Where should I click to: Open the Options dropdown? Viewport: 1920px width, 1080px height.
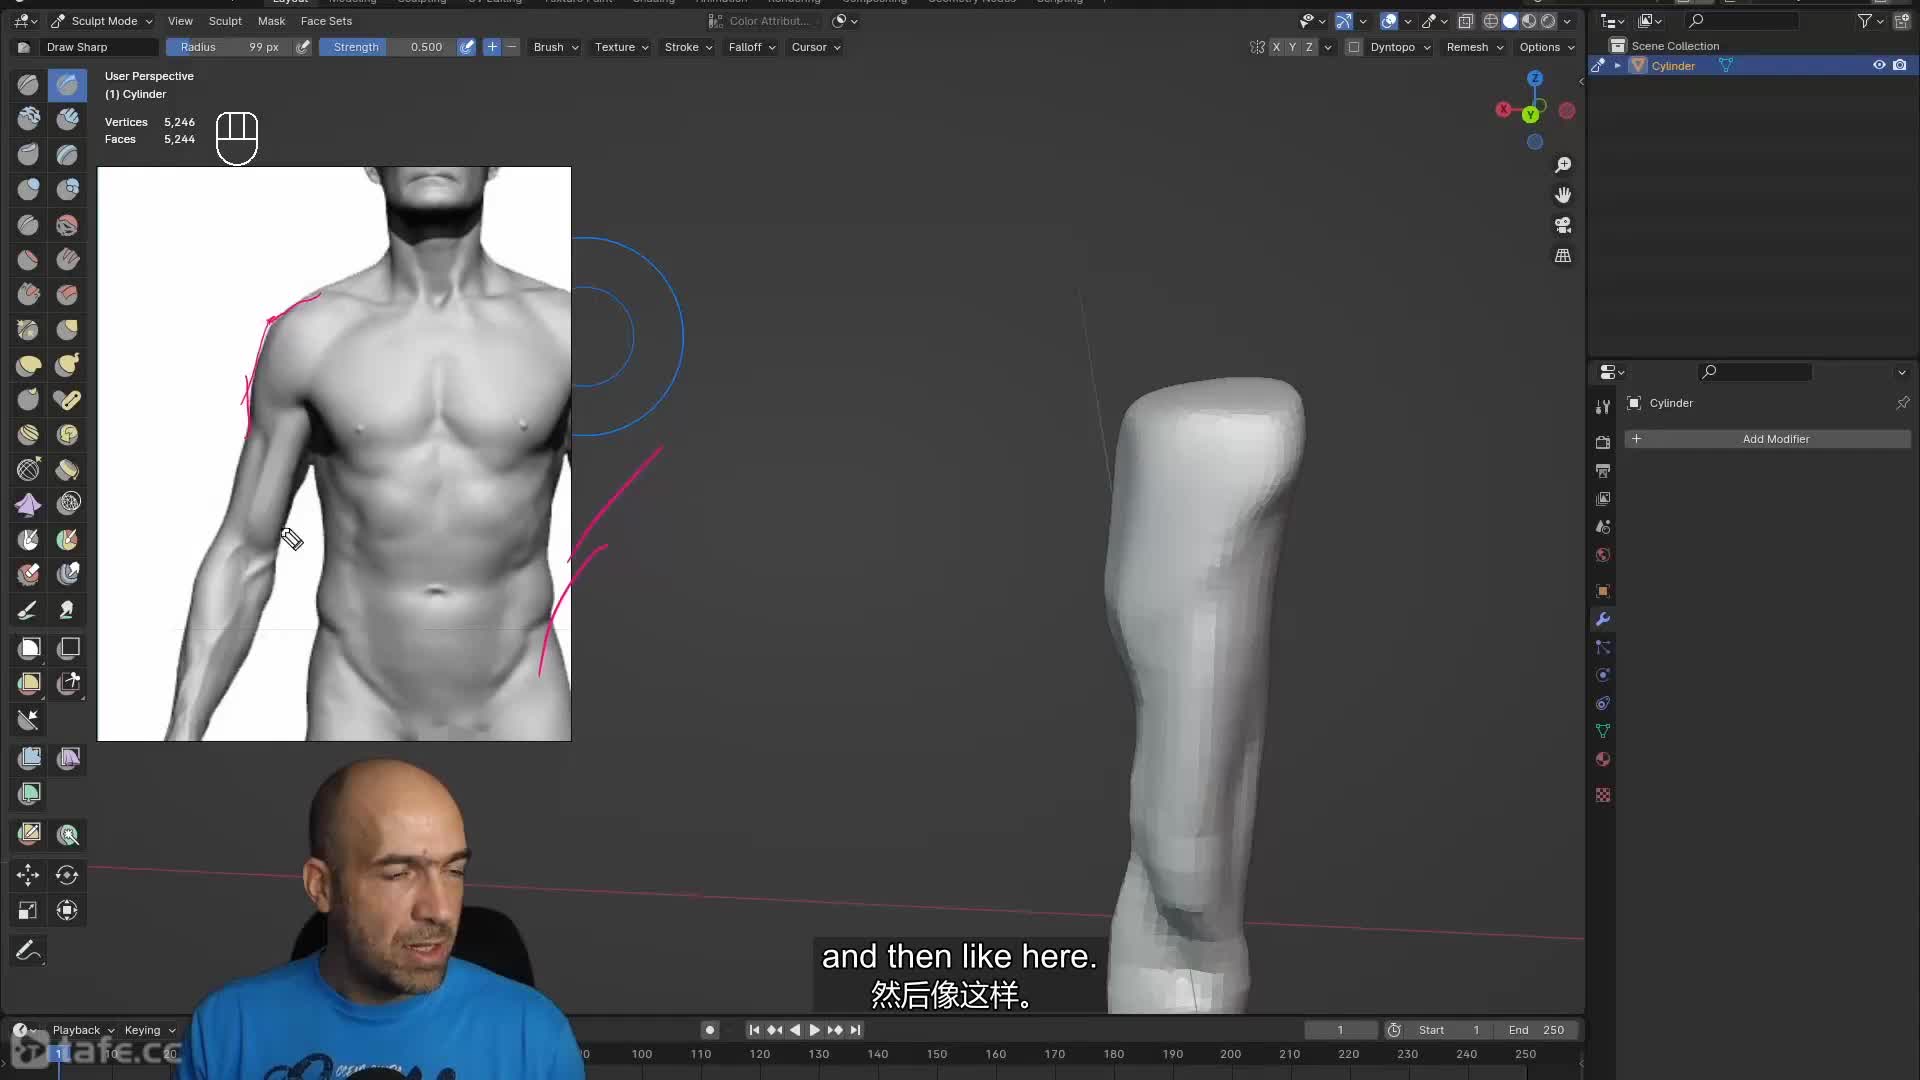click(x=1546, y=47)
